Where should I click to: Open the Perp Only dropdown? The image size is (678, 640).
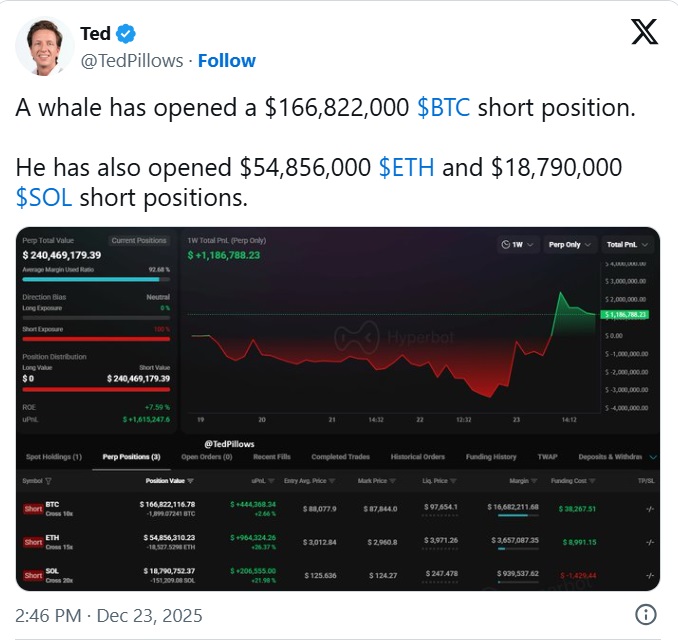[571, 244]
